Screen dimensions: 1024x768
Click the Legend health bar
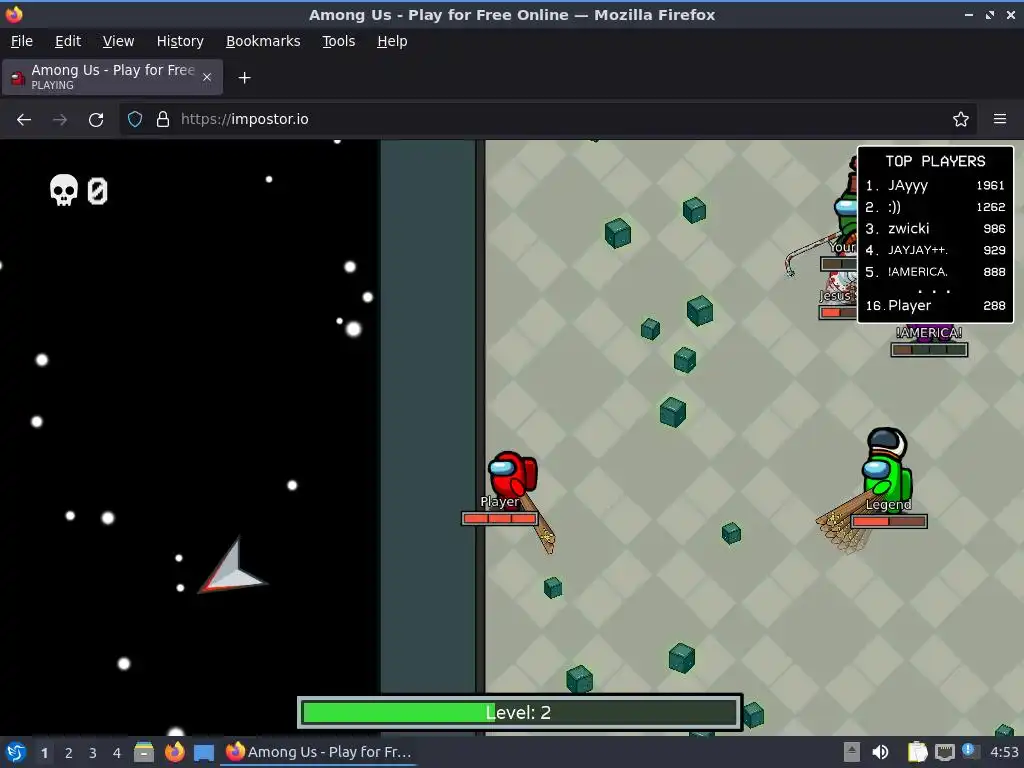tap(889, 521)
